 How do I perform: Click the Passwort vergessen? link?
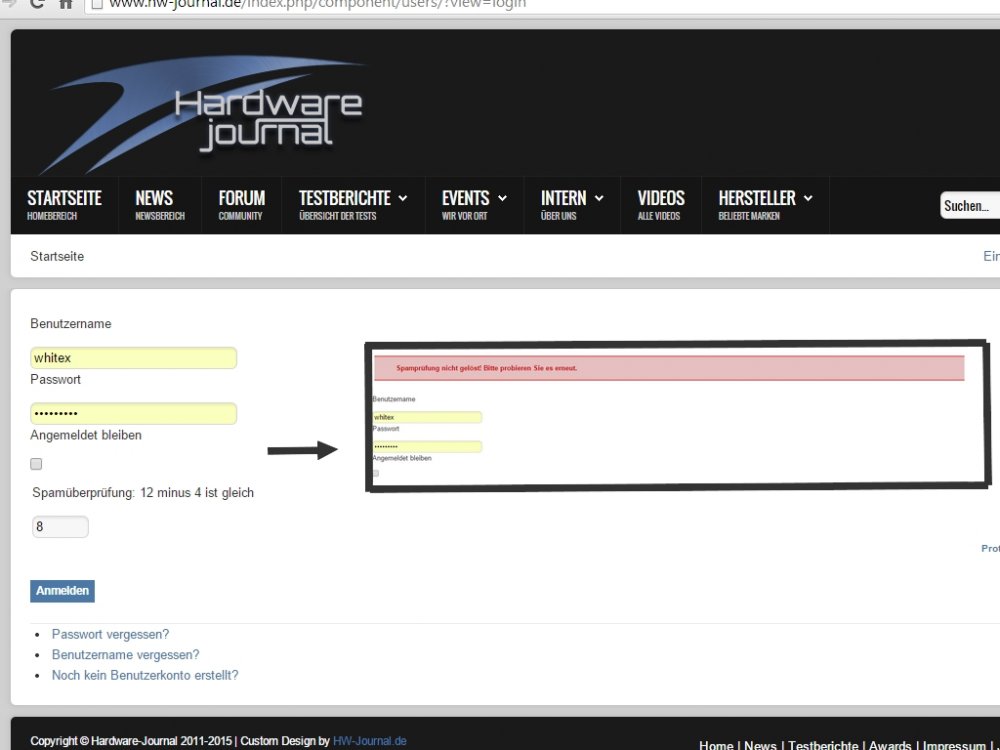pos(110,634)
